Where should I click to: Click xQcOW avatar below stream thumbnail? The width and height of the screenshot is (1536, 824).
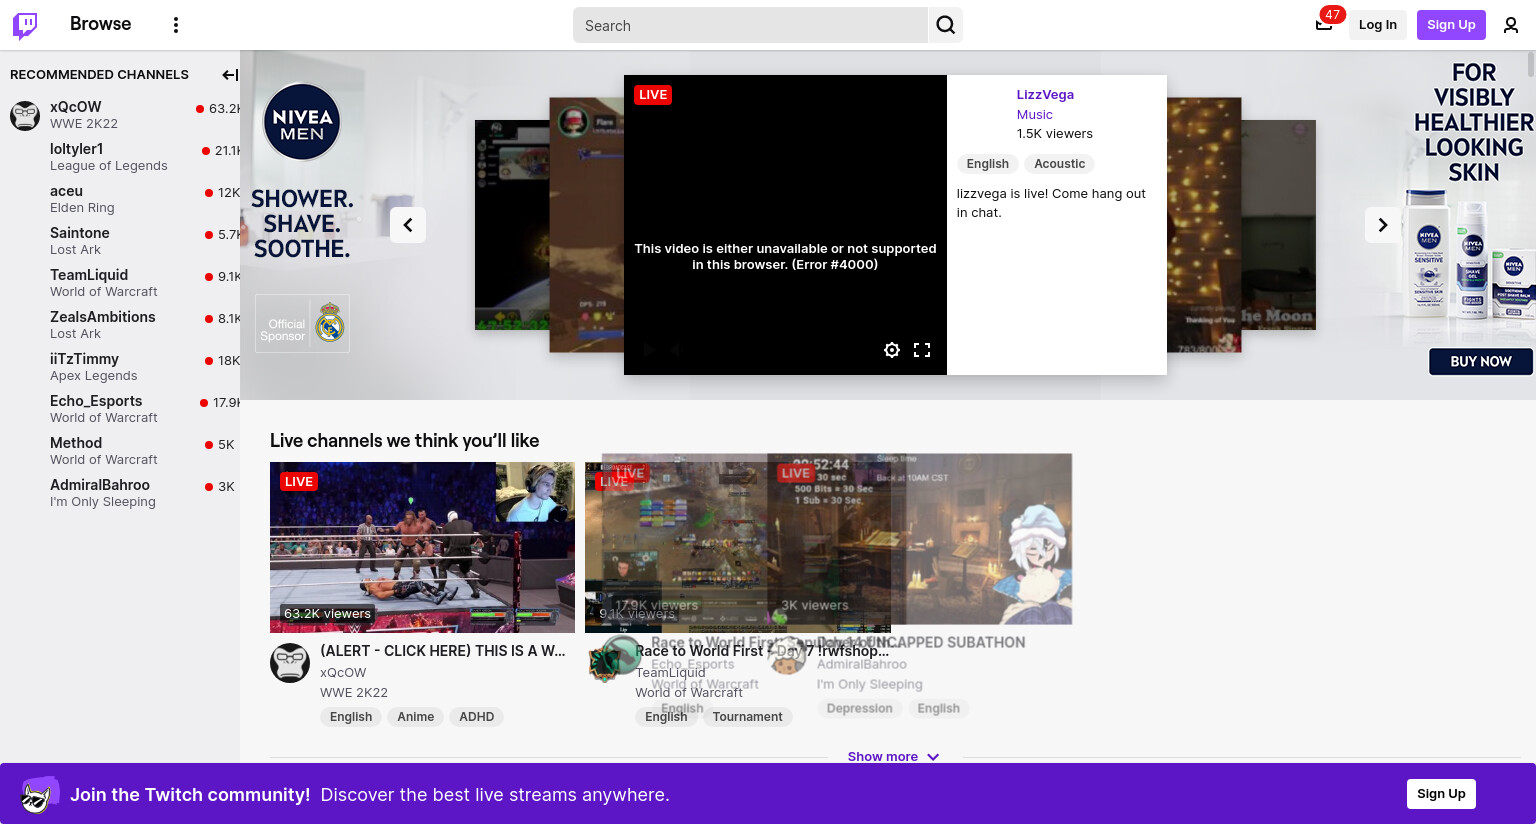[x=290, y=663]
